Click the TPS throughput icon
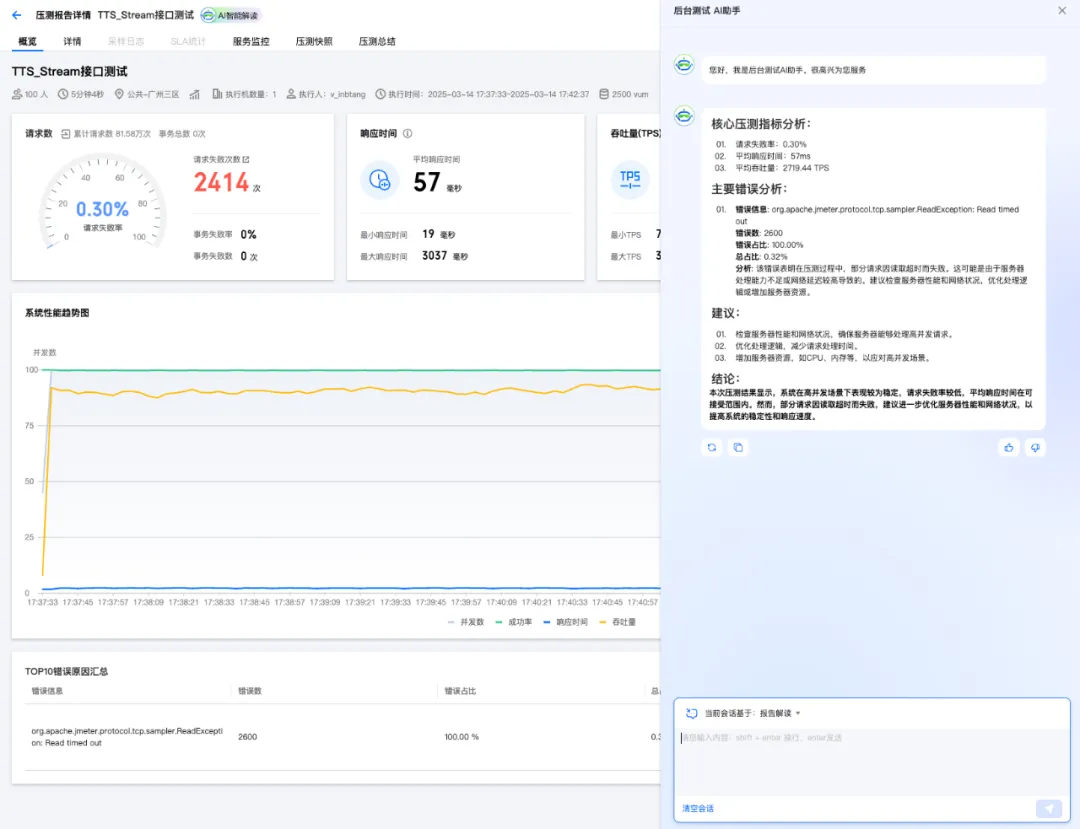Viewport: 1080px width, 829px height. click(x=630, y=180)
